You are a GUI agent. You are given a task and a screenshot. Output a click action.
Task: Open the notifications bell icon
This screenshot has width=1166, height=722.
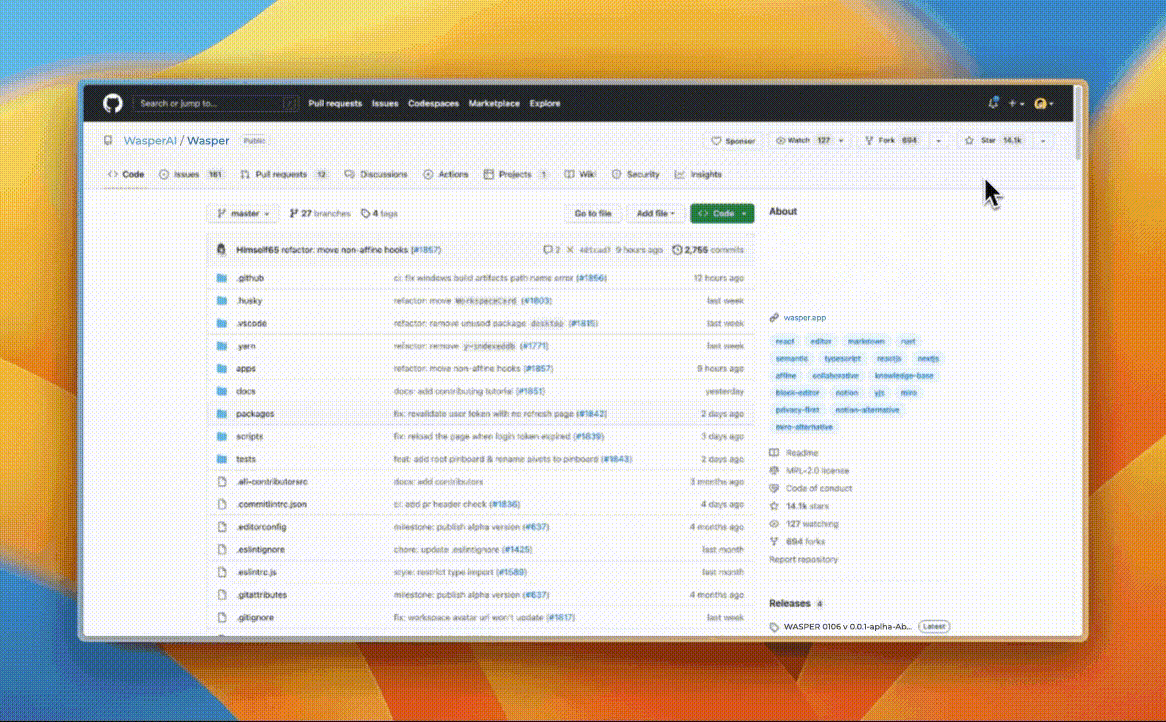click(x=993, y=103)
